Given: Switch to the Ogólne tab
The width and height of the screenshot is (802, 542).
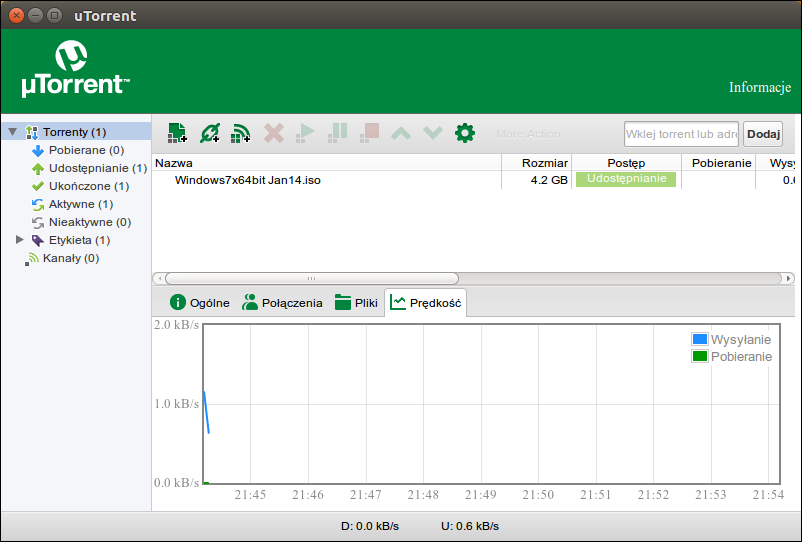Looking at the screenshot, I should [199, 303].
